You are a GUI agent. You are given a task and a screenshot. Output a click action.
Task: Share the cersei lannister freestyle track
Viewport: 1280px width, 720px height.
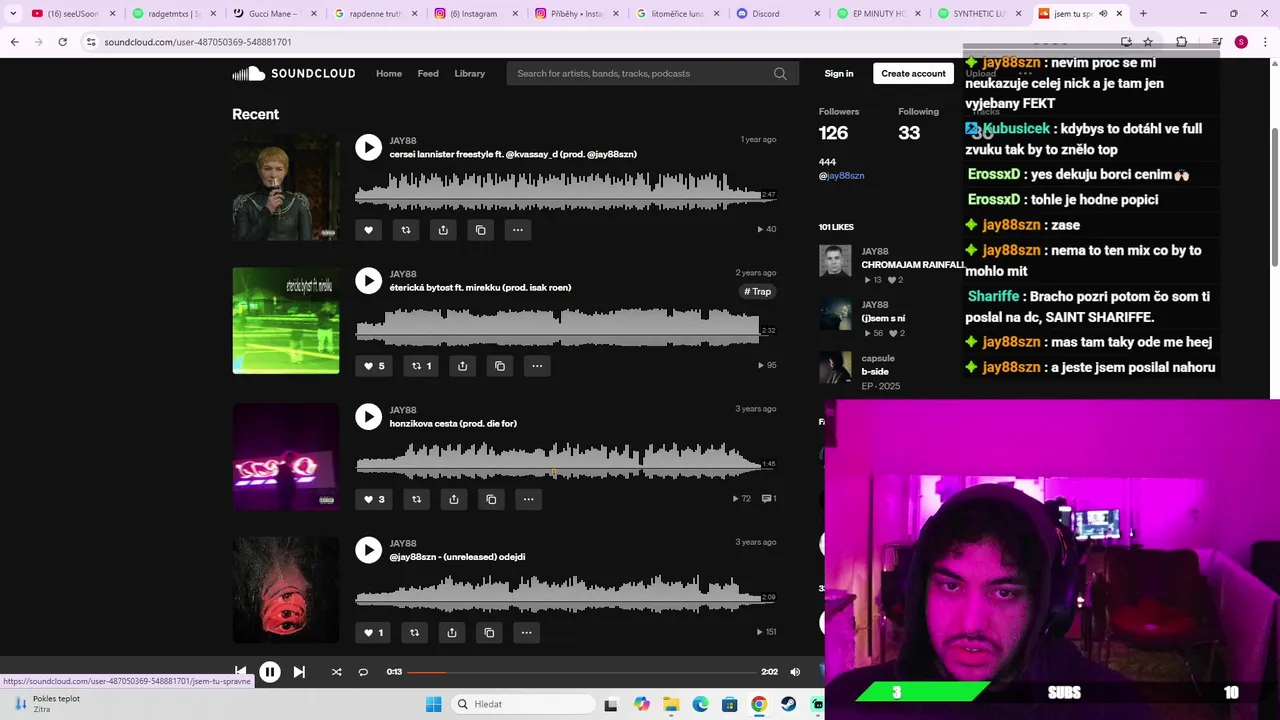[x=443, y=230]
